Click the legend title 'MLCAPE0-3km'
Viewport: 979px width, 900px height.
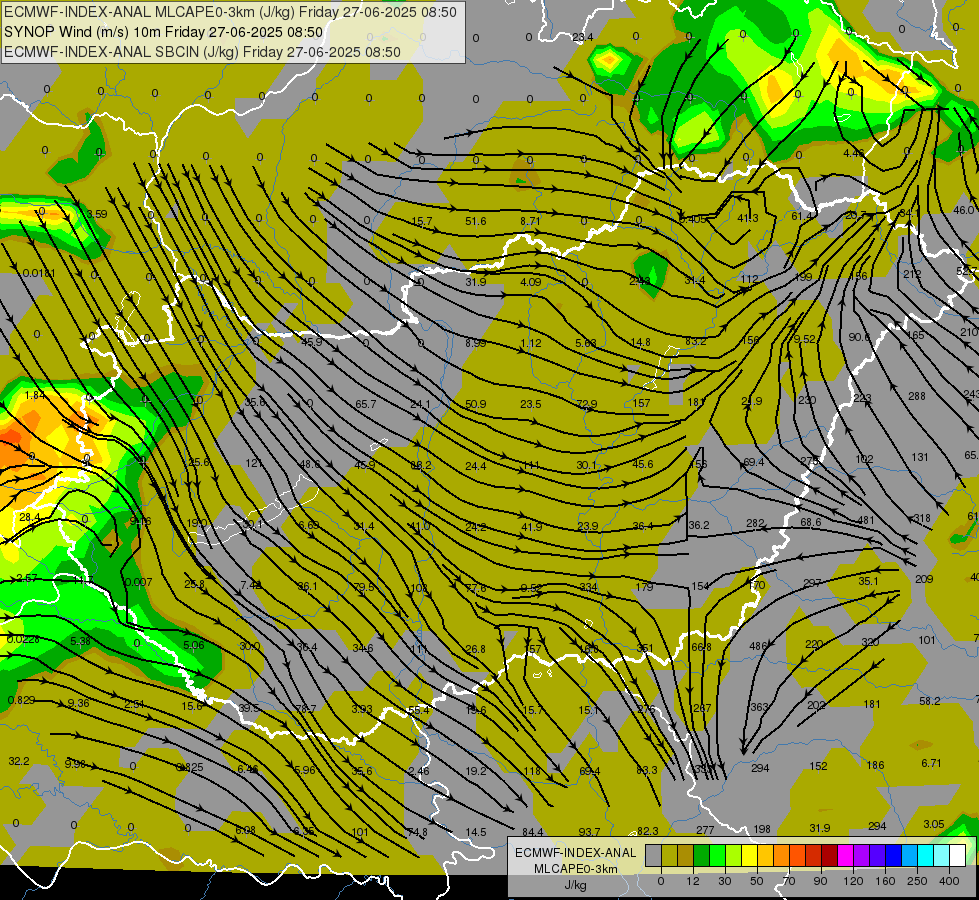pyautogui.click(x=575, y=869)
